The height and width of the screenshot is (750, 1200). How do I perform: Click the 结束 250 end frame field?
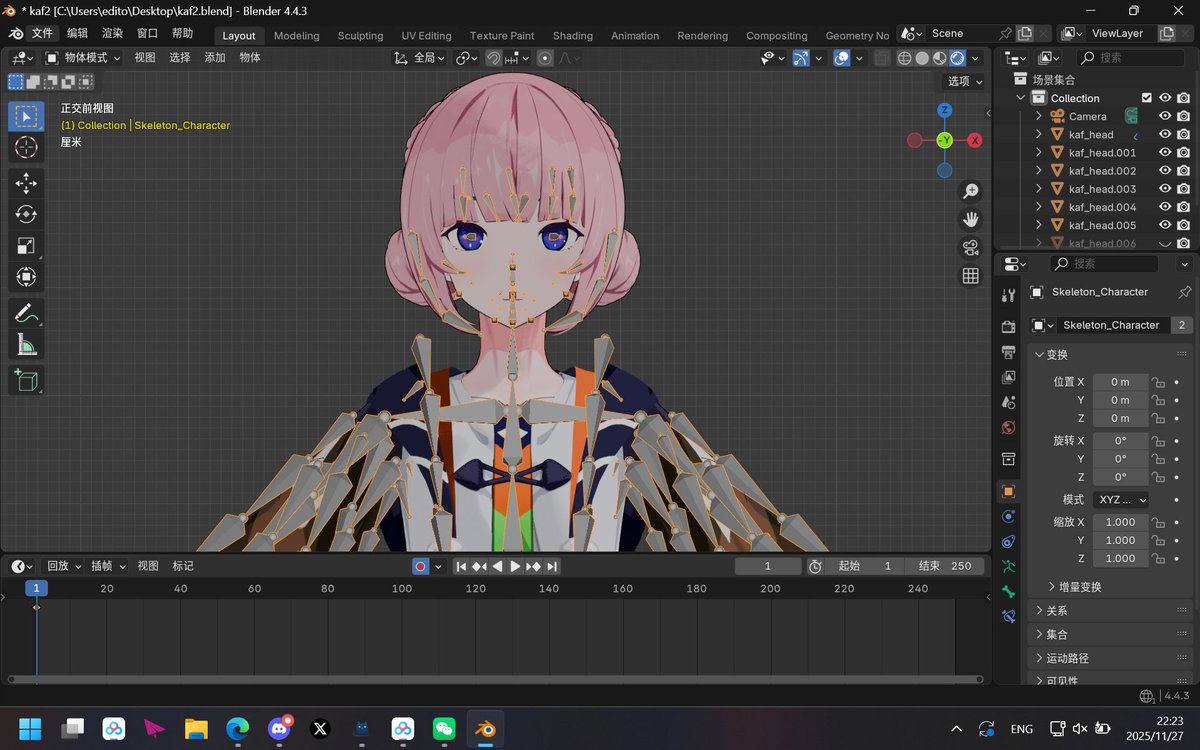[946, 566]
